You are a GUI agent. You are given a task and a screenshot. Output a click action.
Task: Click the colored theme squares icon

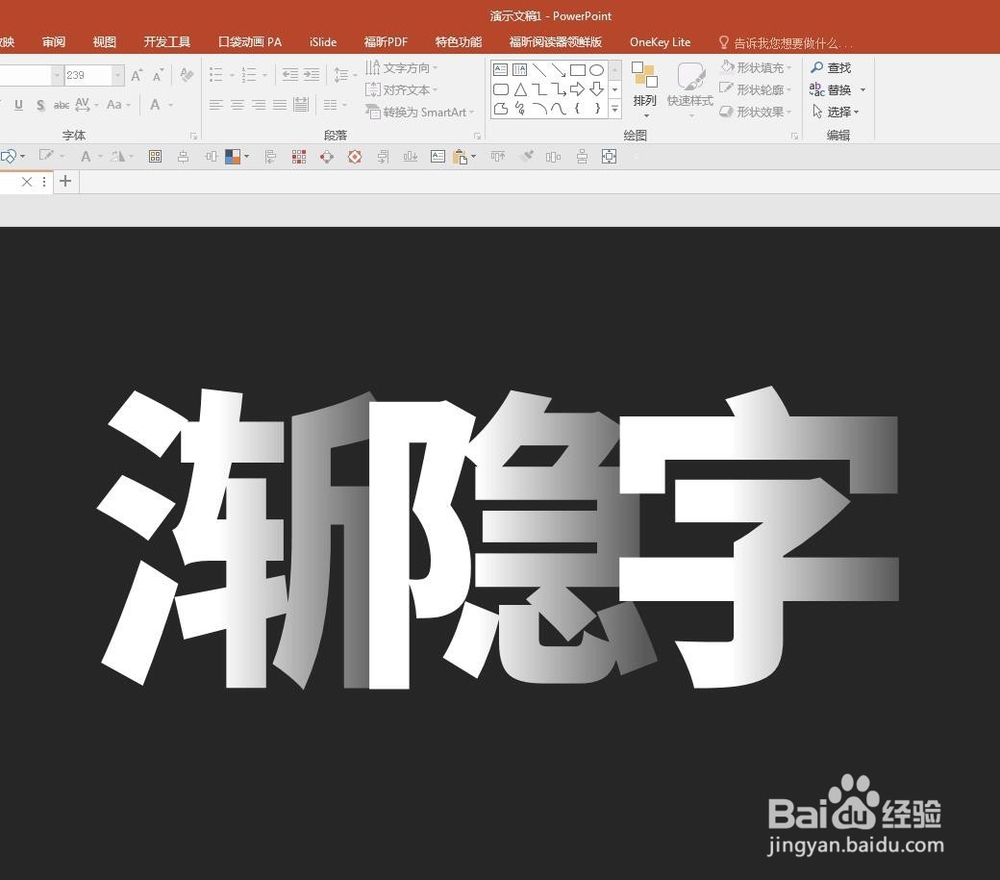[x=233, y=156]
